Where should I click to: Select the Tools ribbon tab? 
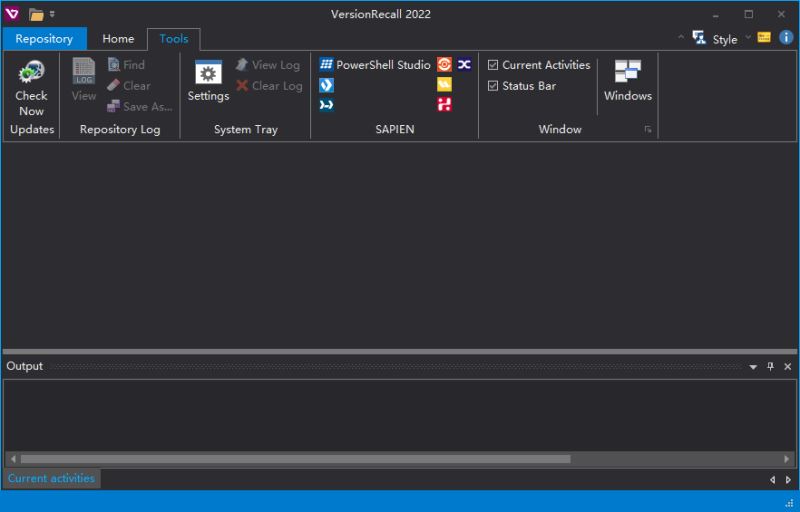point(173,39)
